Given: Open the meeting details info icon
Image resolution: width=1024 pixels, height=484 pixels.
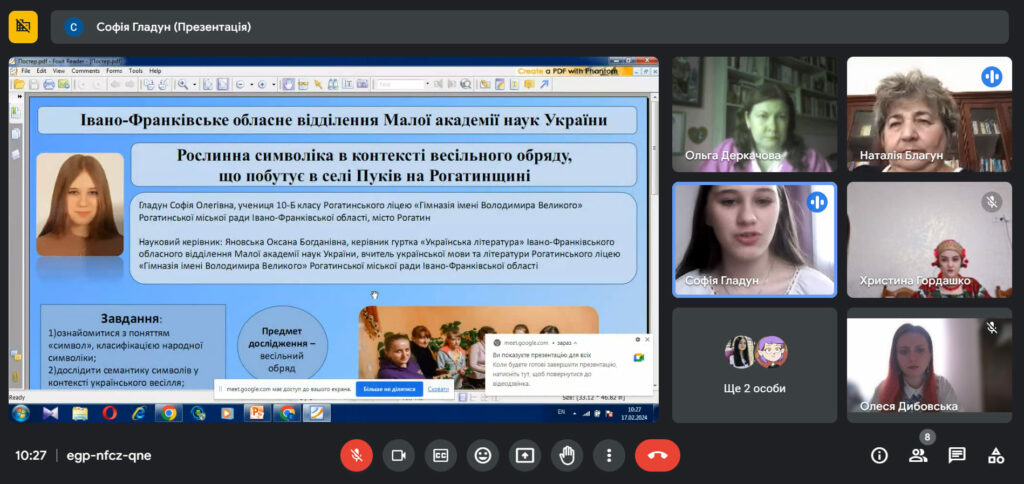Looking at the screenshot, I should pyautogui.click(x=879, y=455).
